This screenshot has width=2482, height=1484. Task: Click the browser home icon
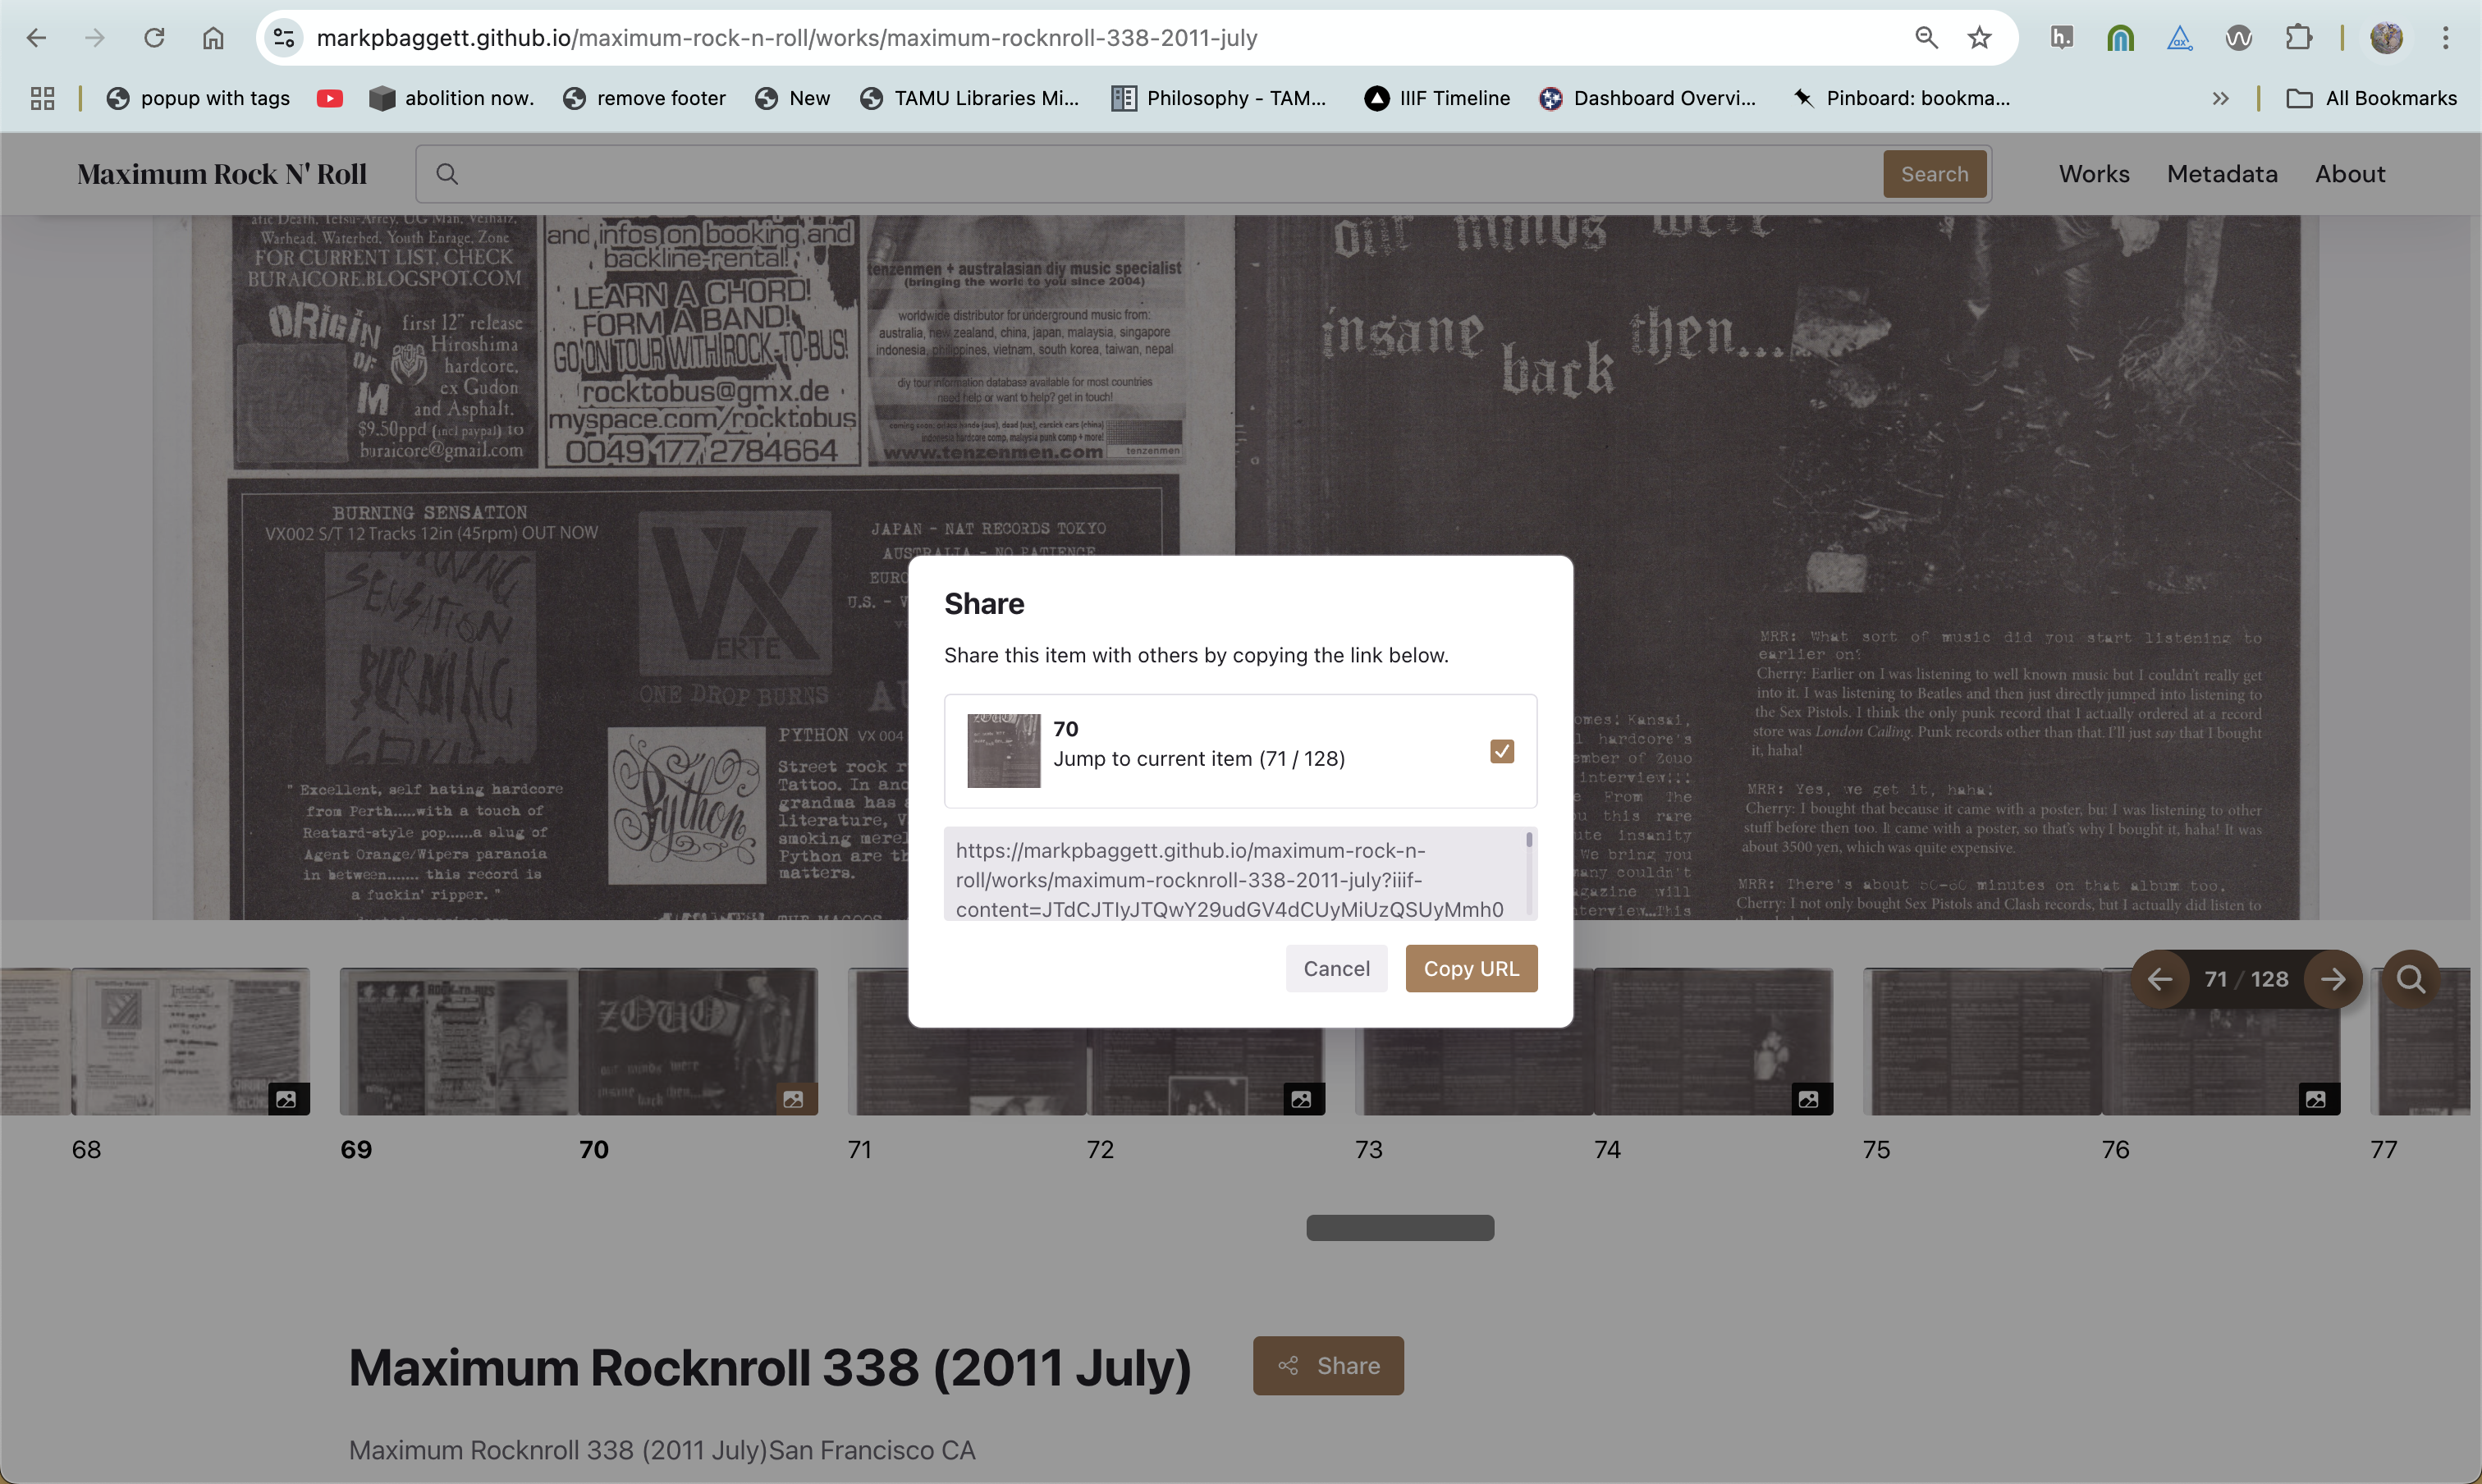tap(213, 38)
